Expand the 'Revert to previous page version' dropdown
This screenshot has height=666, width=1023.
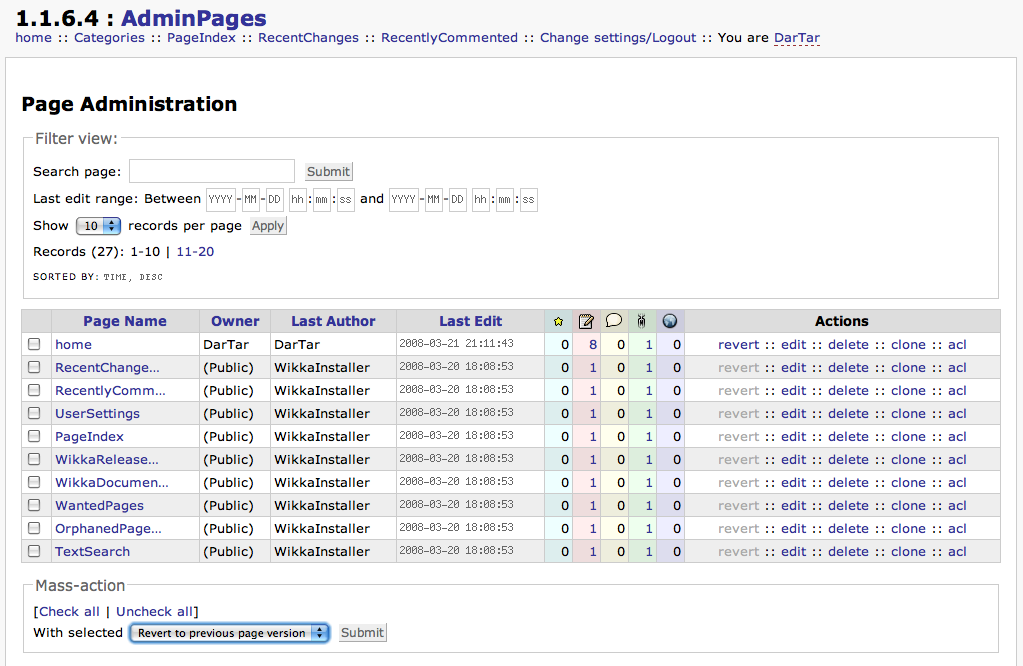tap(229, 633)
